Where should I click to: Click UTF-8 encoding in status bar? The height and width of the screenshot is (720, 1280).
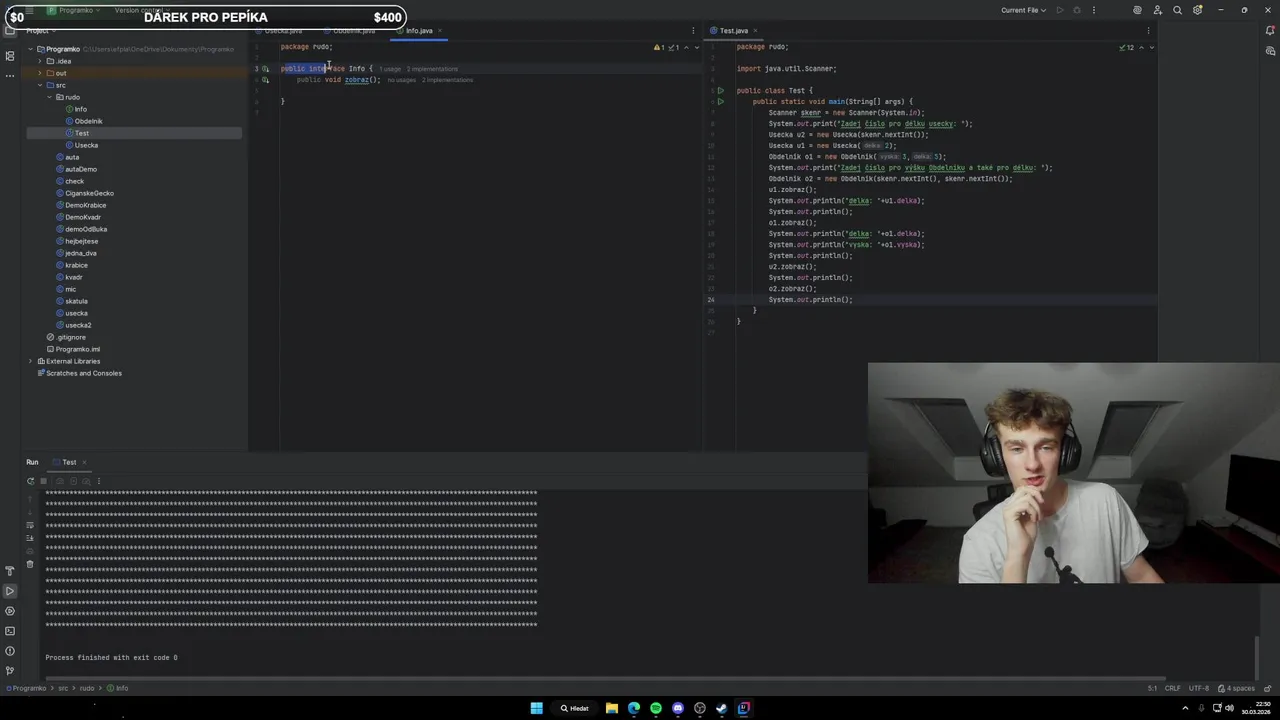tap(1198, 688)
